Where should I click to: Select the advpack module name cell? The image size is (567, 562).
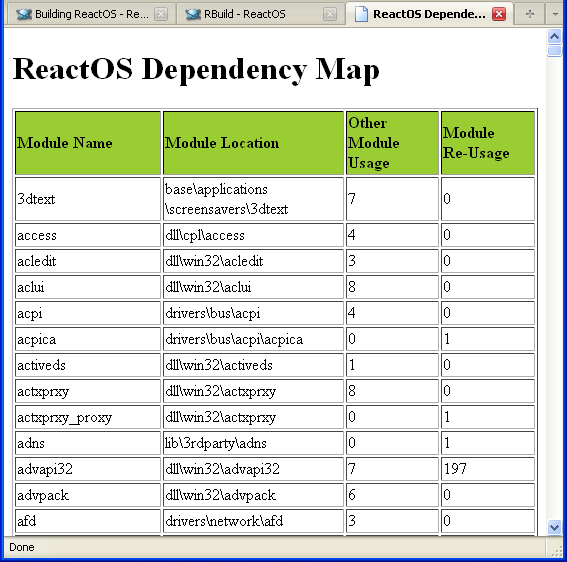pos(88,495)
